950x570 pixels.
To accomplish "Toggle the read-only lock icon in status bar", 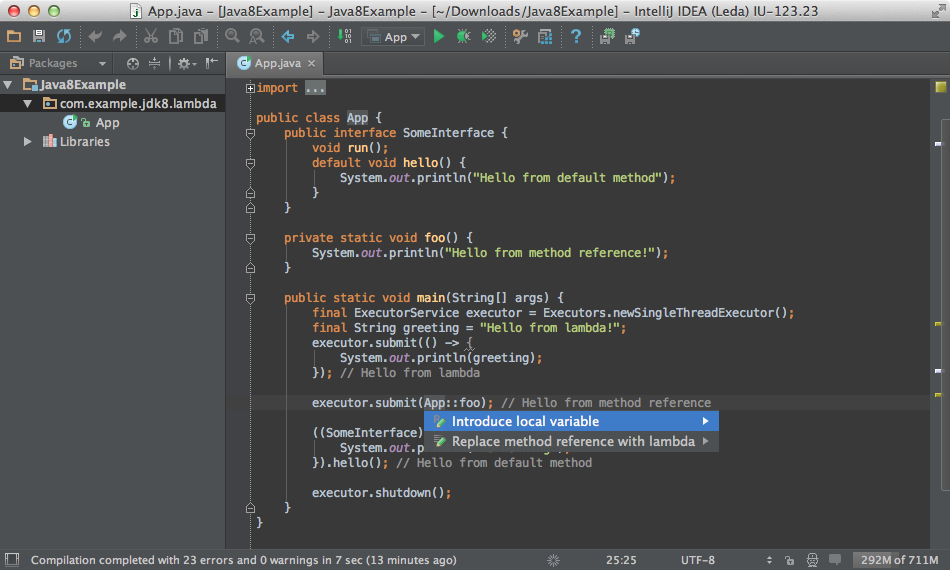I will [x=790, y=560].
